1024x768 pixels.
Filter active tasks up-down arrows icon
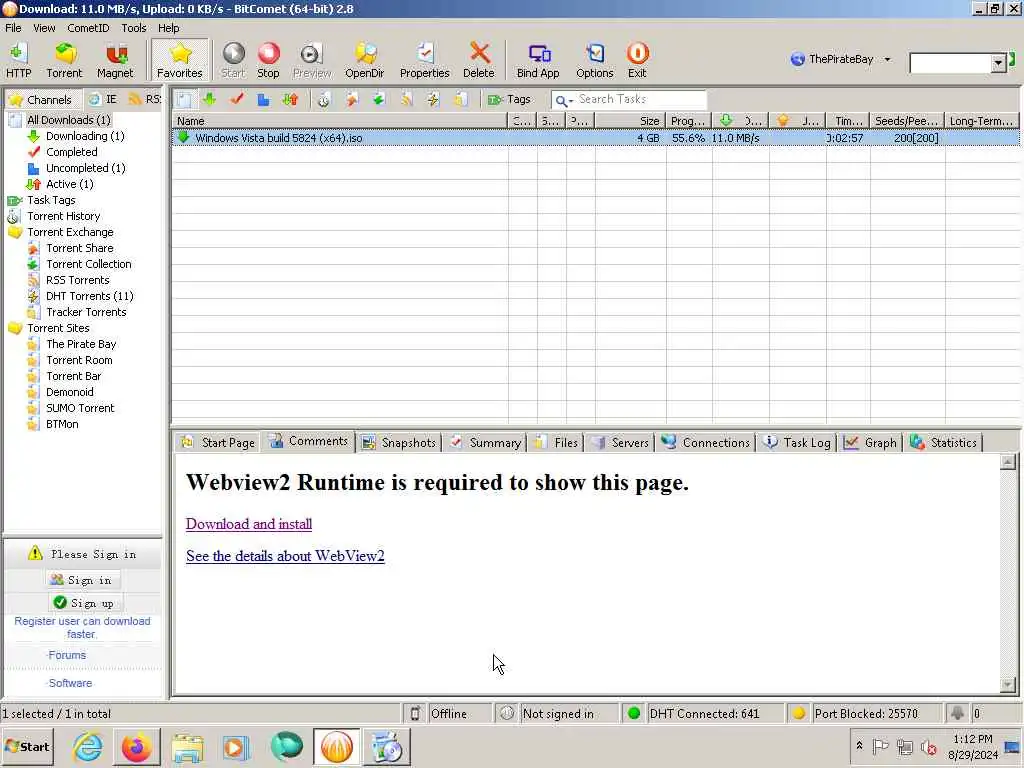click(290, 99)
